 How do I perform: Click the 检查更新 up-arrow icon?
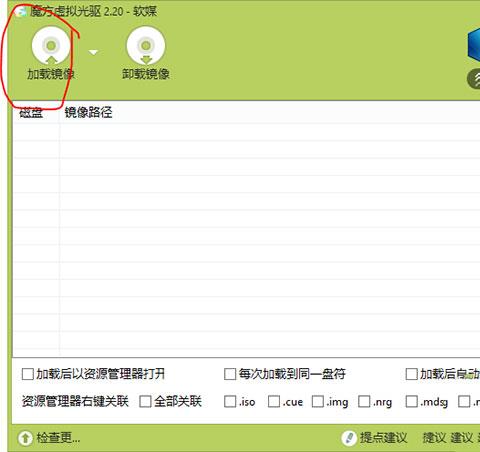(x=25, y=438)
